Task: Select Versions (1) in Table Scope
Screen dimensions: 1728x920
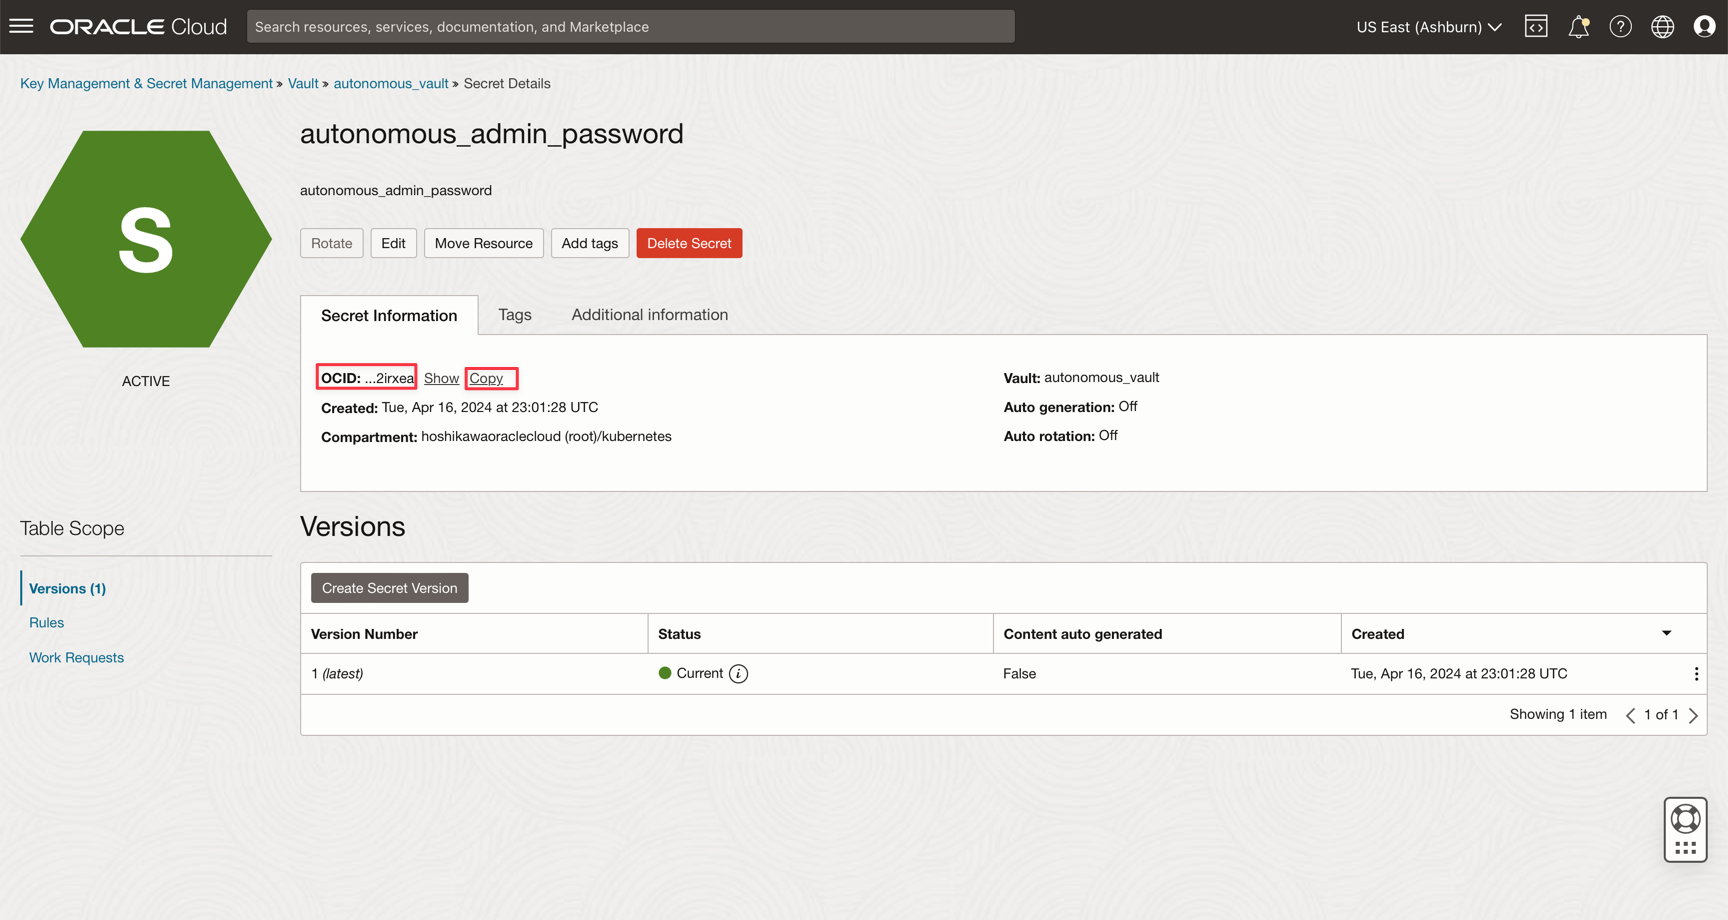Action: coord(67,588)
